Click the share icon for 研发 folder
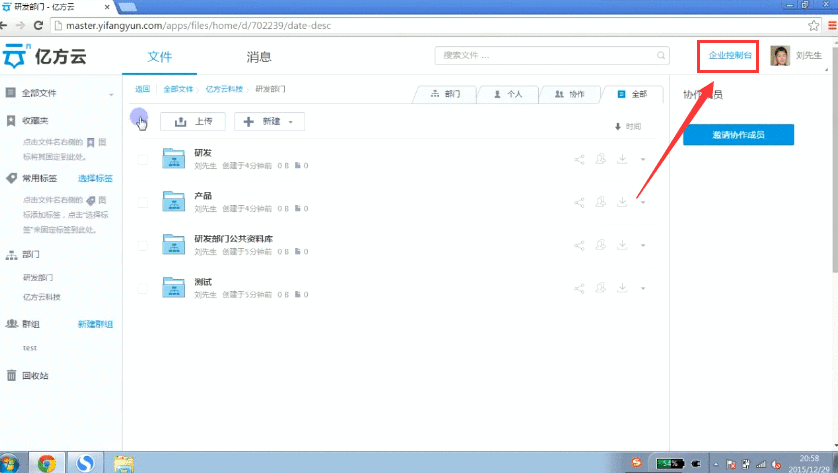This screenshot has width=838, height=473. (x=579, y=159)
